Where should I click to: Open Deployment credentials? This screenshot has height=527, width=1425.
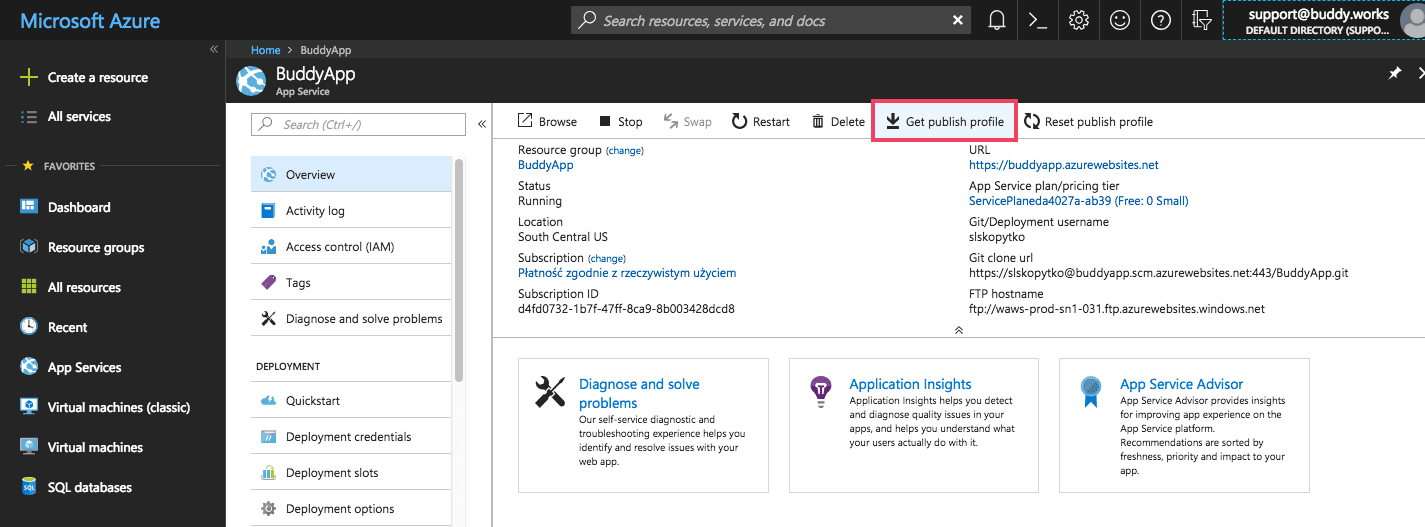[351, 436]
